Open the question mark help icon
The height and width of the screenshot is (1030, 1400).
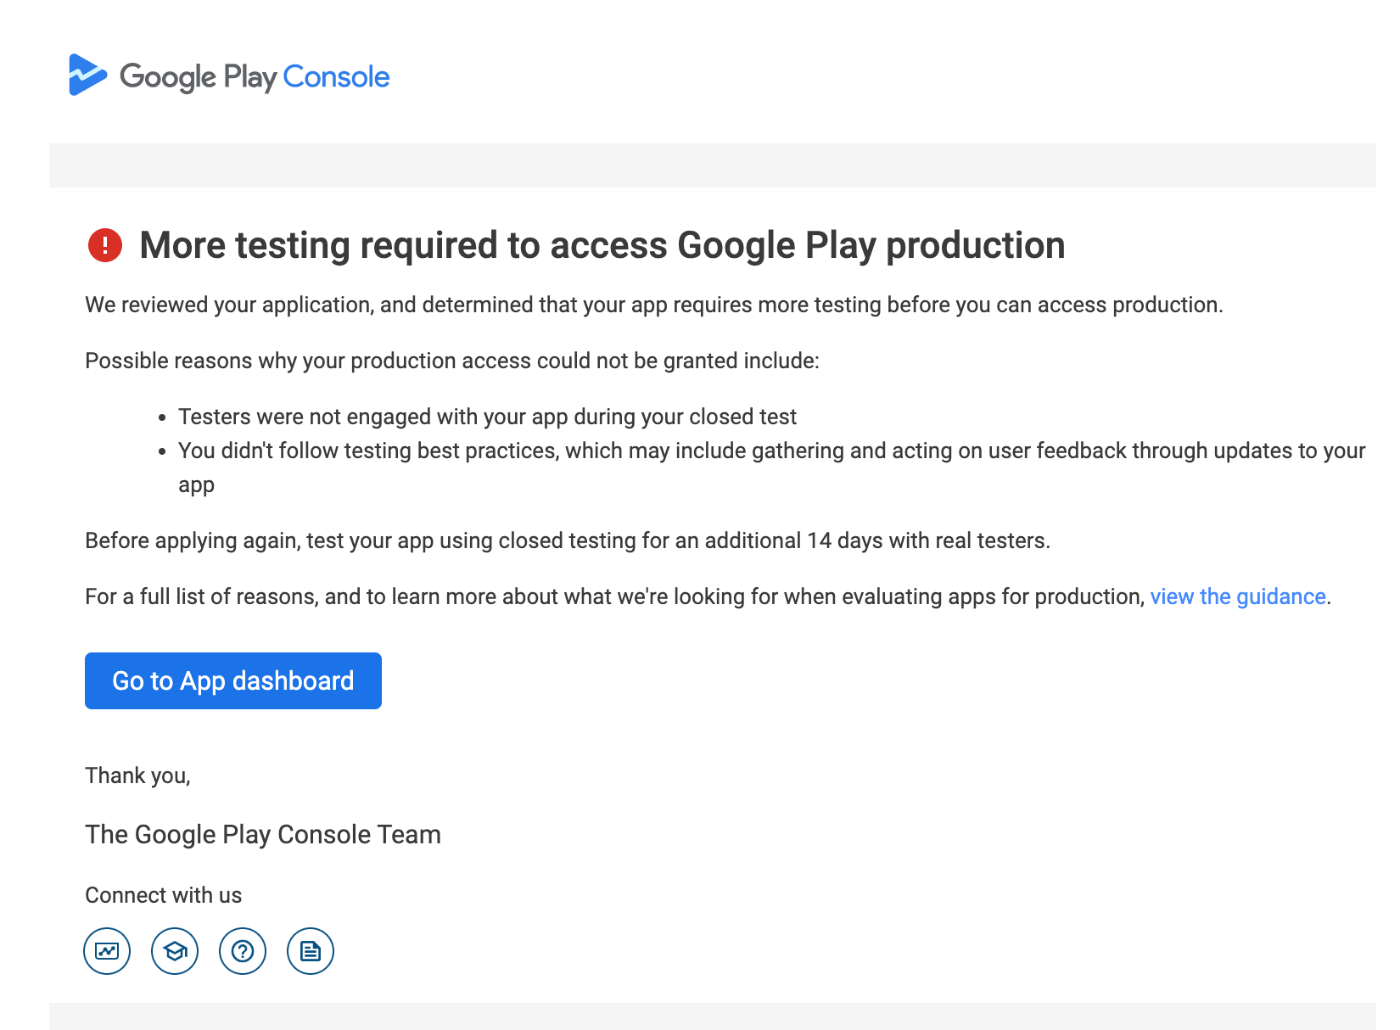[x=243, y=951]
